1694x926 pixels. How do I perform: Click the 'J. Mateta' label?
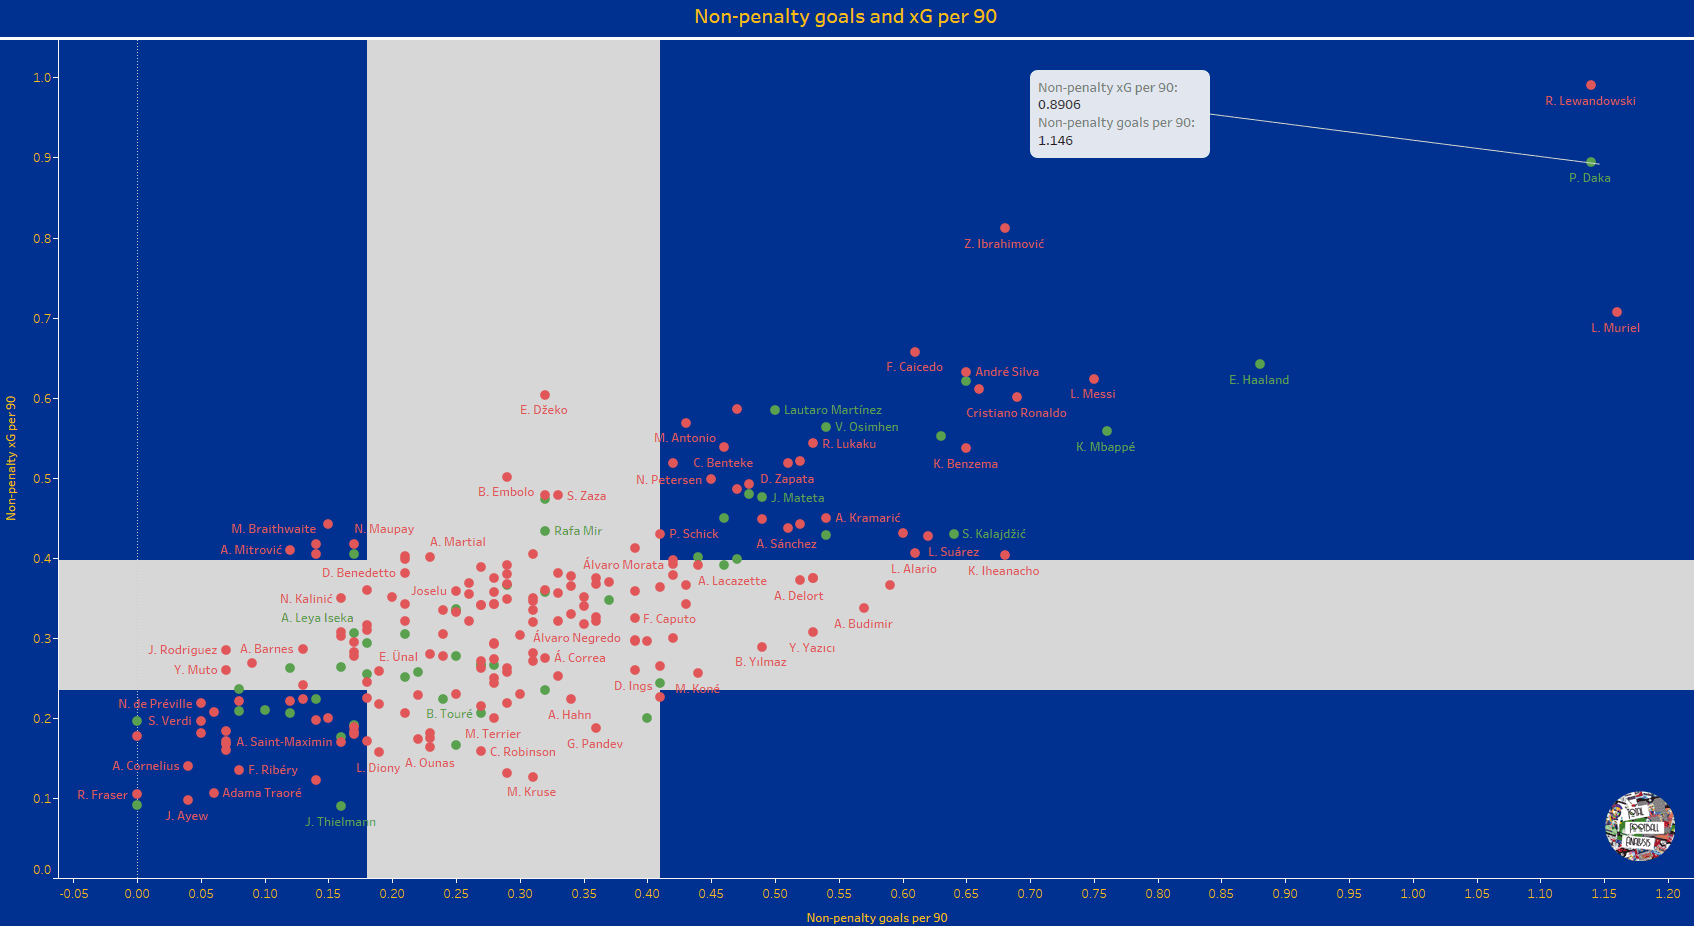[x=798, y=498]
